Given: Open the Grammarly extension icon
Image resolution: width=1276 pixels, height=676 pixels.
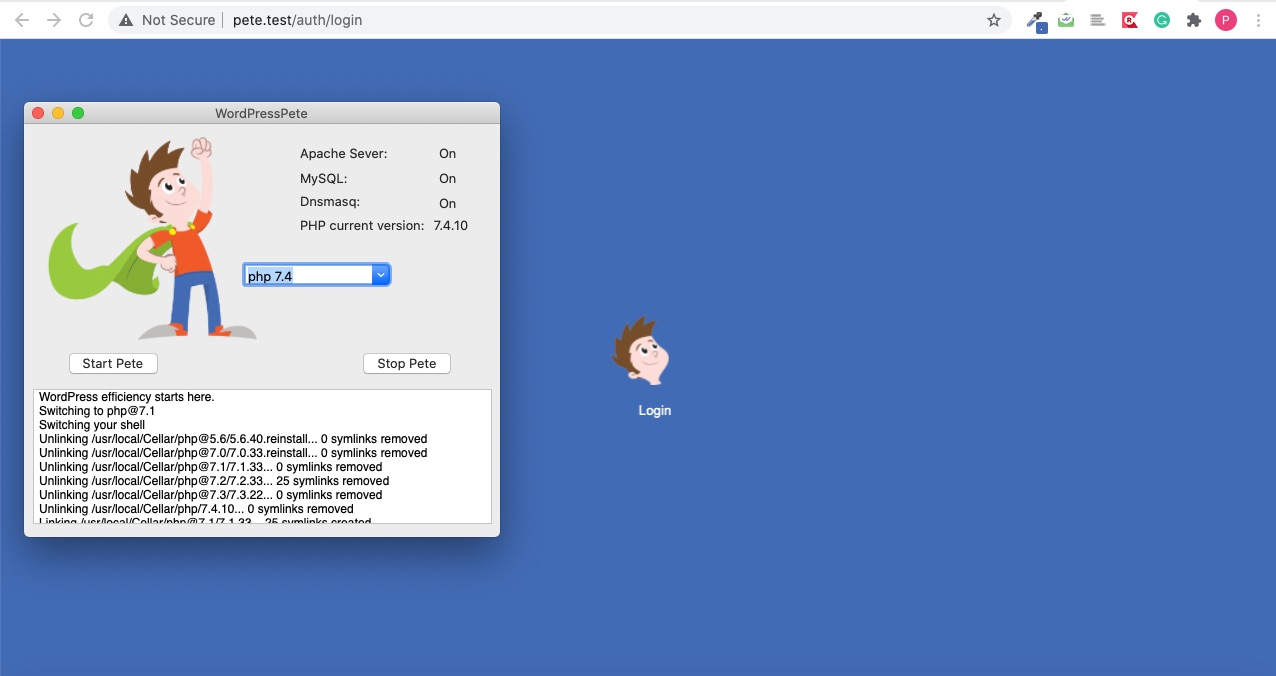Looking at the screenshot, I should (1162, 20).
